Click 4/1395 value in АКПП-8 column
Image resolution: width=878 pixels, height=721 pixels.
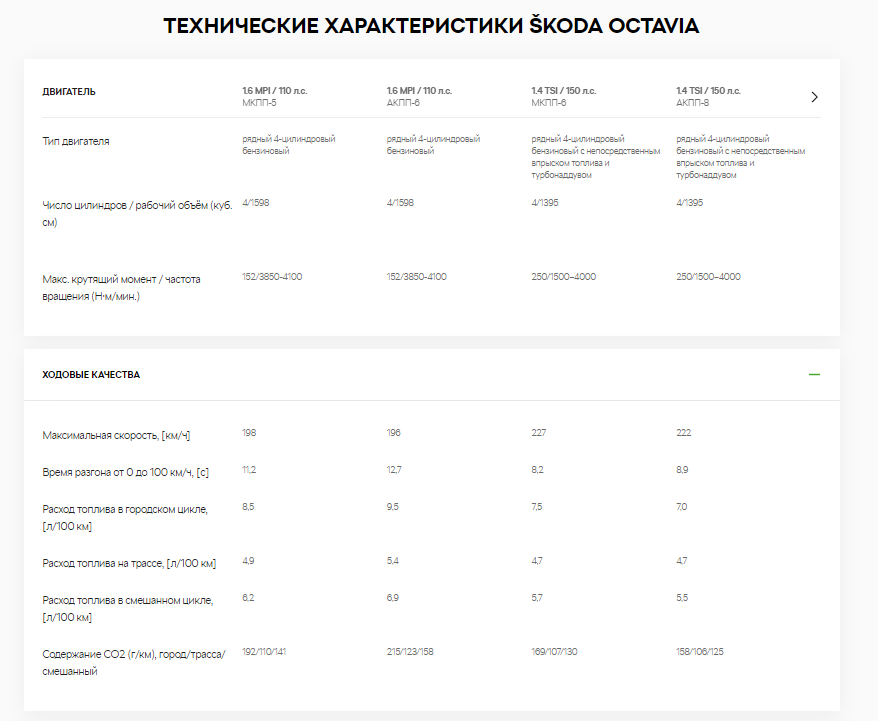689,203
